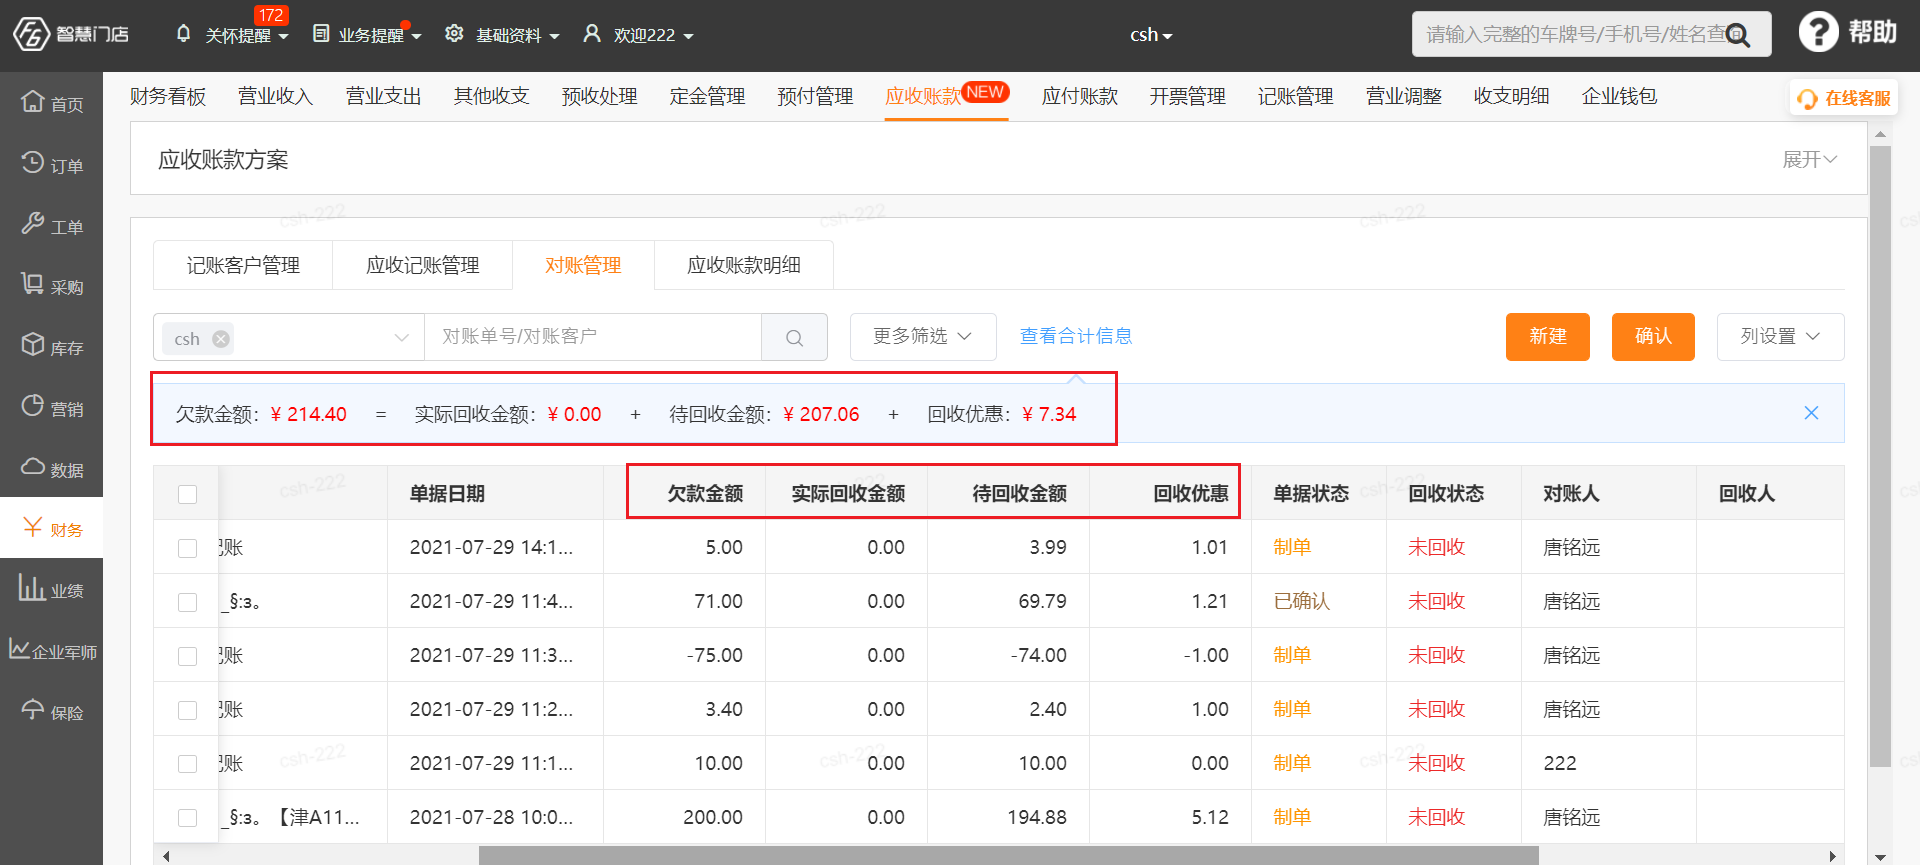The image size is (1920, 865).
Task: Click the 在线客服 button
Action: [1844, 99]
